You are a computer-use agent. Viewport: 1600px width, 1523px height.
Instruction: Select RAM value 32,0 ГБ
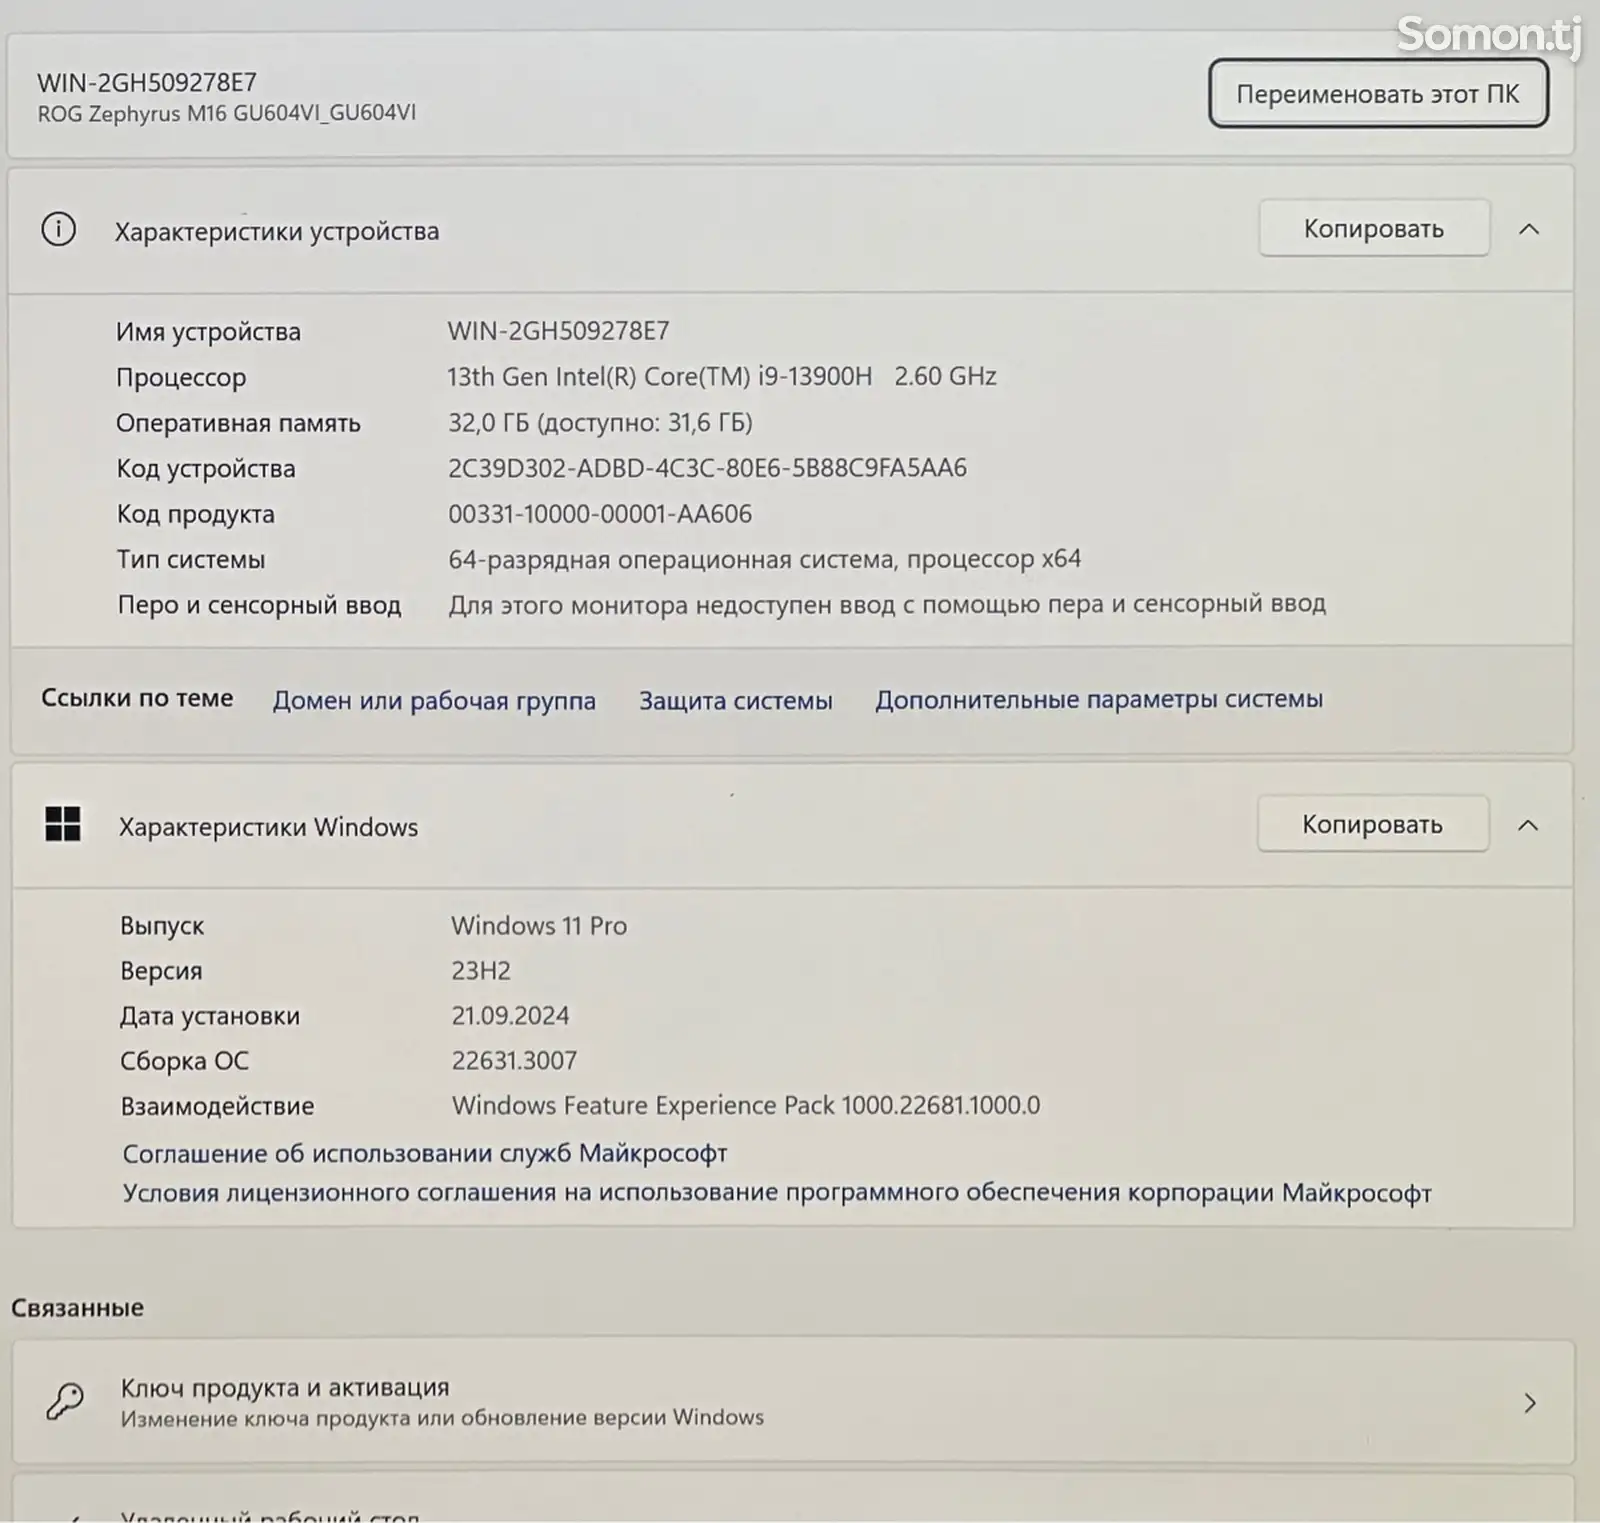coord(600,422)
